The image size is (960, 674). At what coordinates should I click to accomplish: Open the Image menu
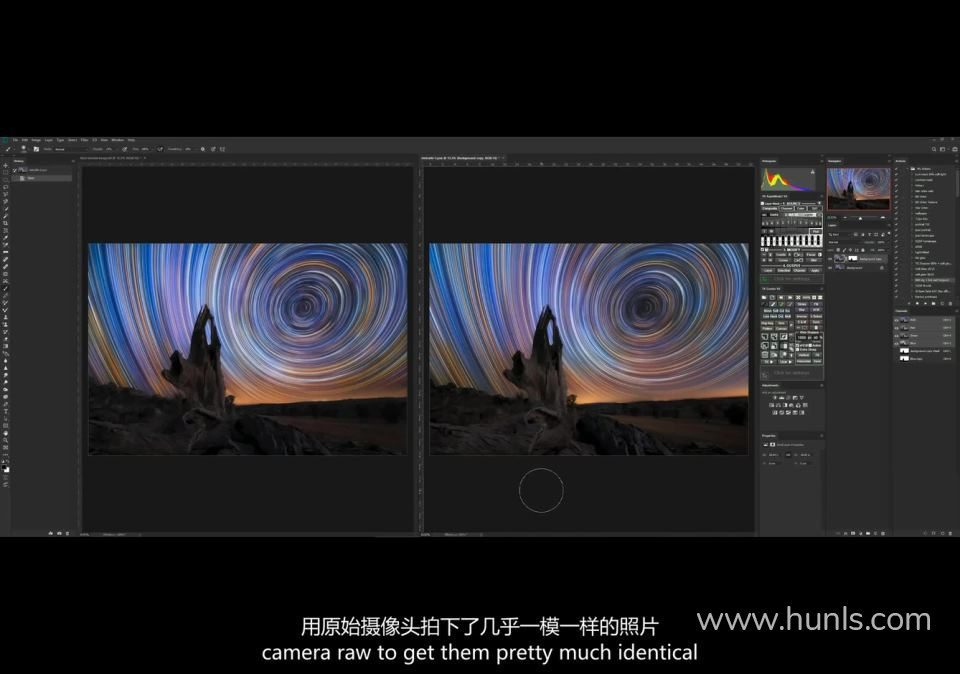coord(36,140)
